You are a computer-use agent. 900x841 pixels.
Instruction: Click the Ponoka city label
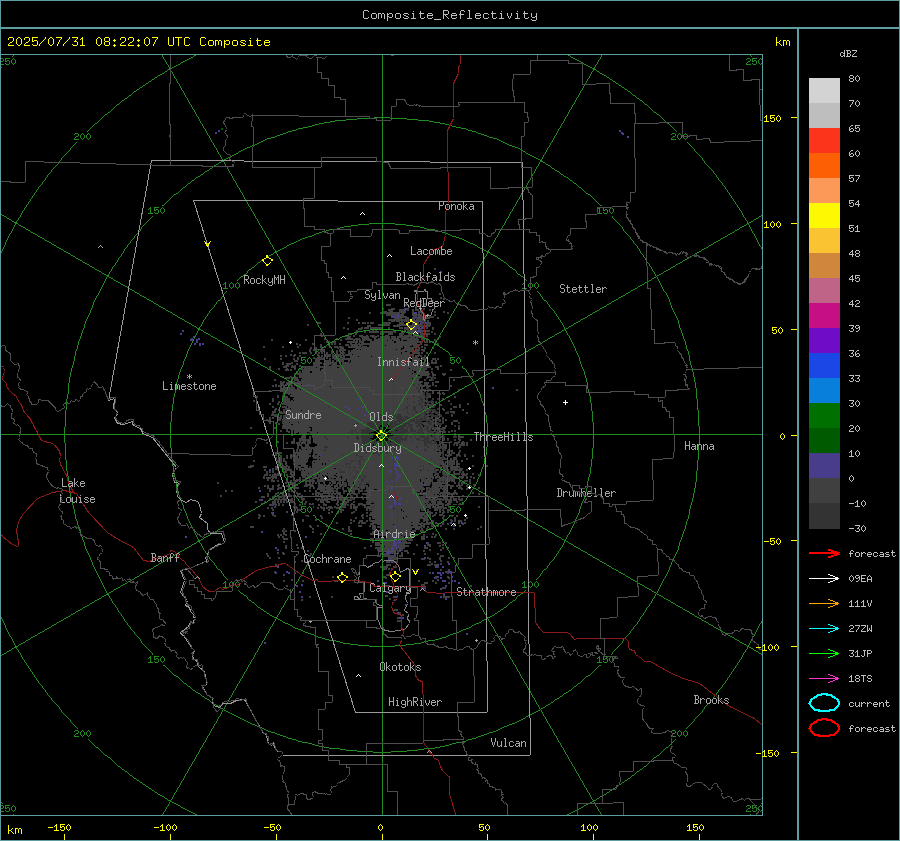click(456, 206)
